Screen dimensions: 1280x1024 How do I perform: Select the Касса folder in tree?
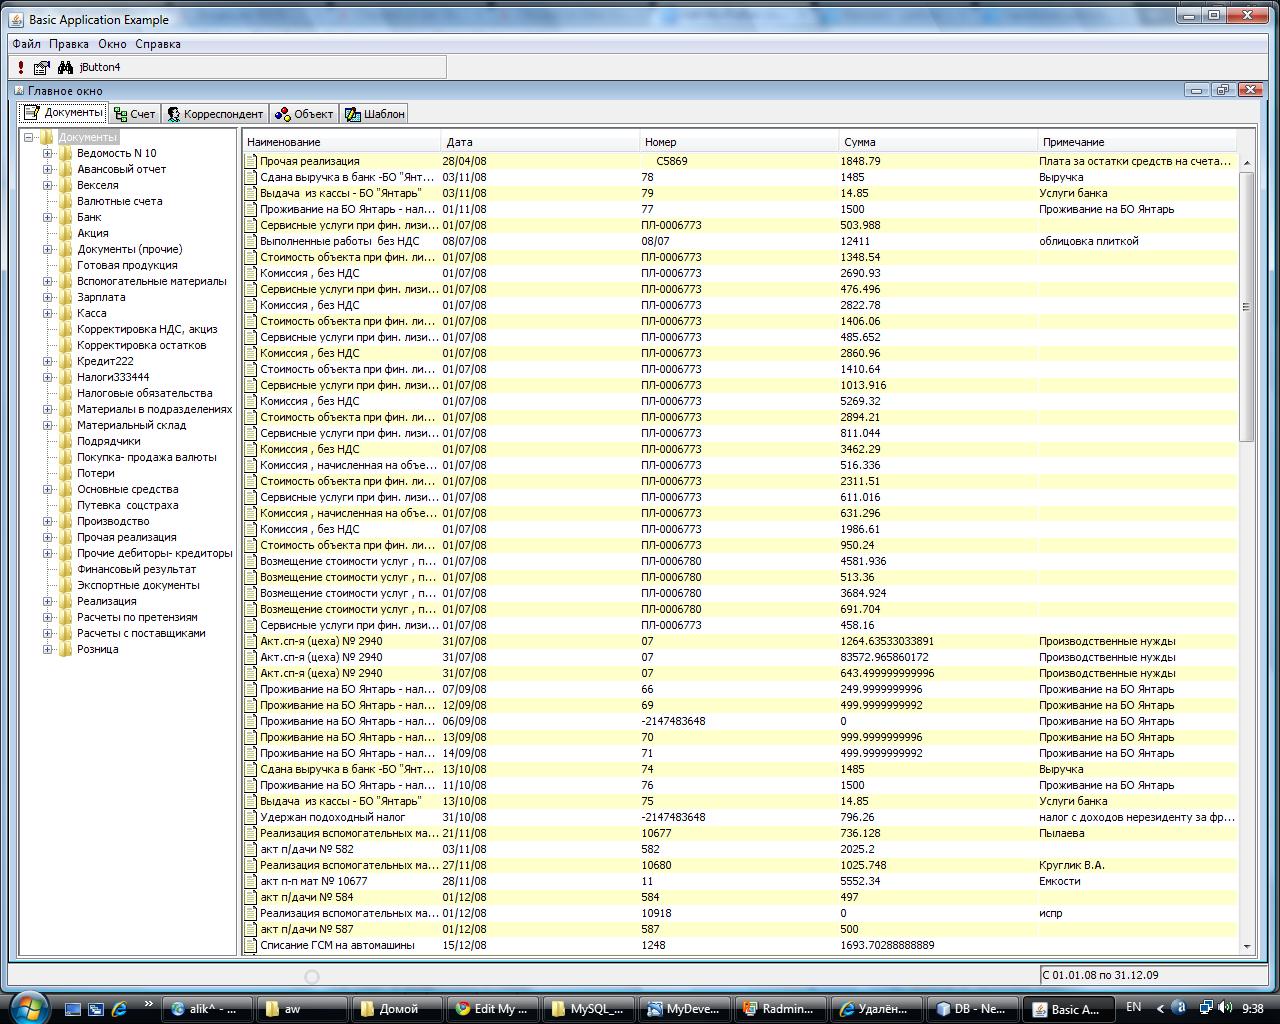[x=92, y=313]
